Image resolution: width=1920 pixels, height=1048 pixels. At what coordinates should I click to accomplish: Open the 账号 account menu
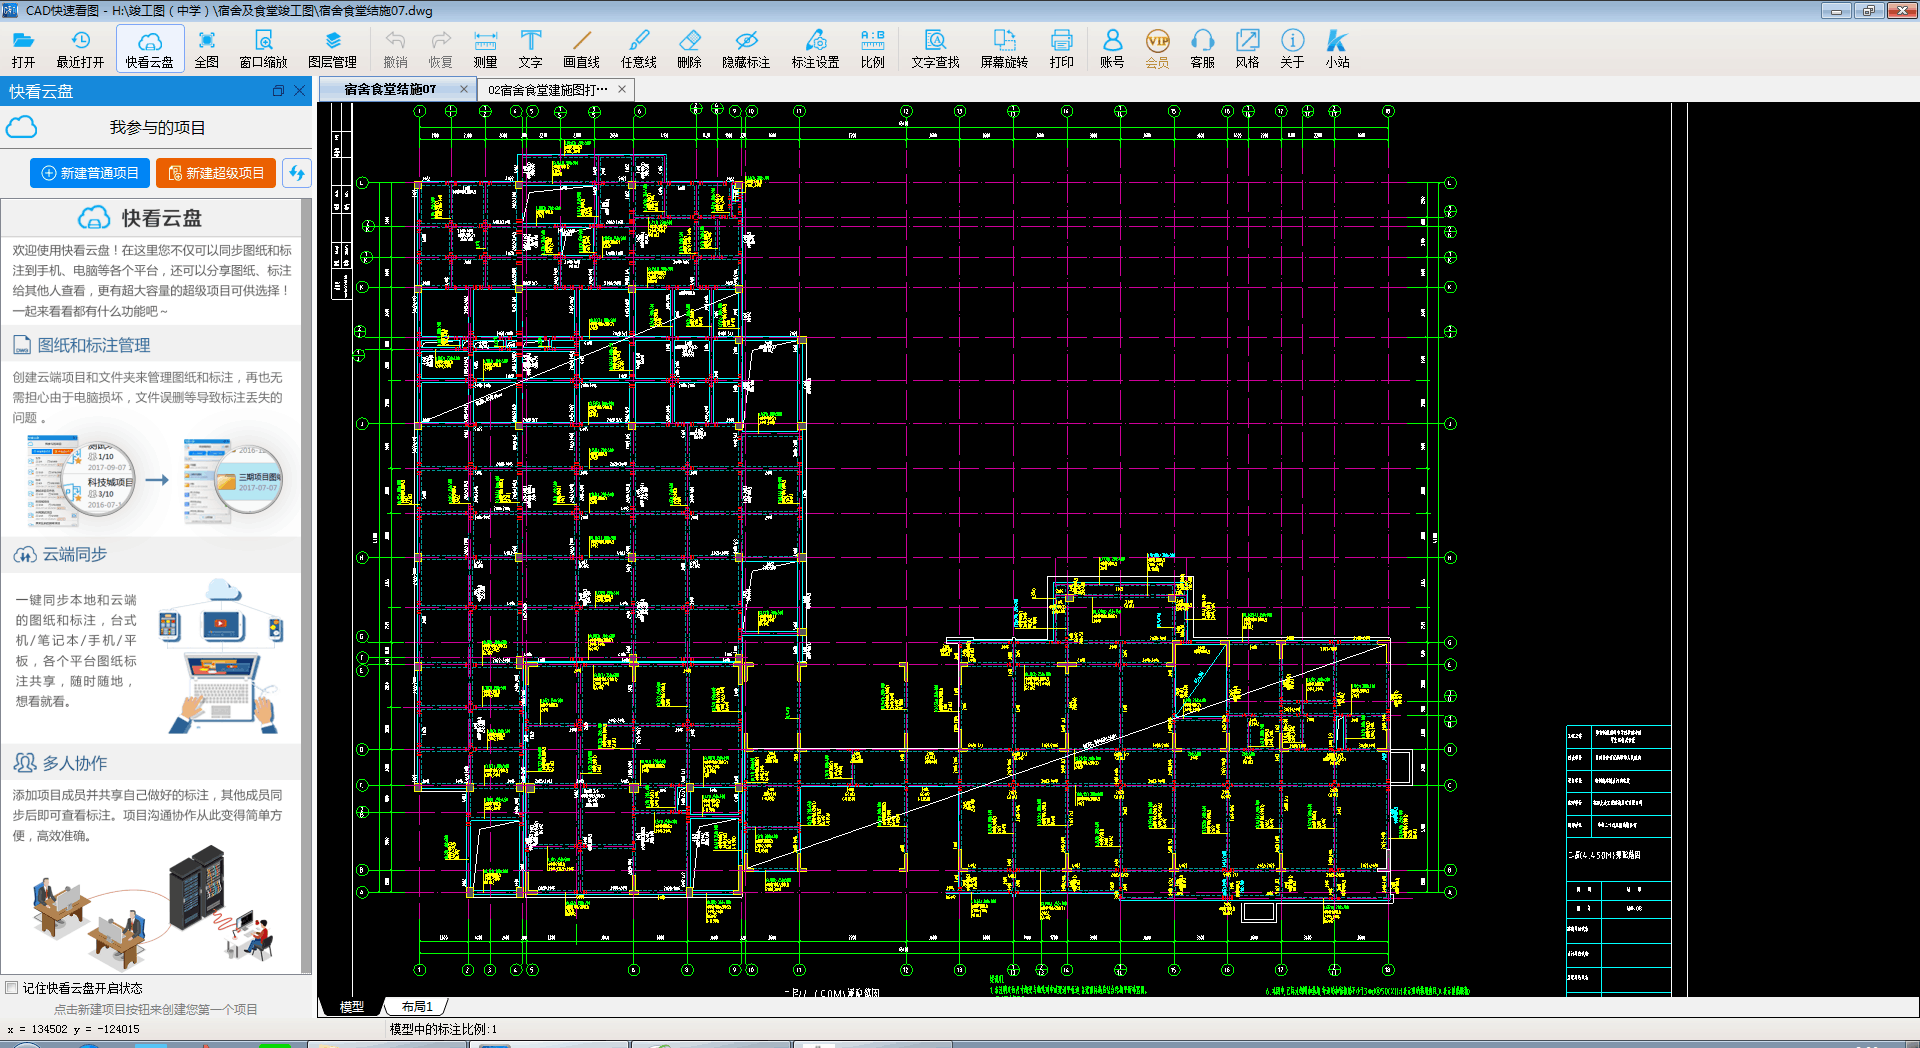click(1112, 49)
